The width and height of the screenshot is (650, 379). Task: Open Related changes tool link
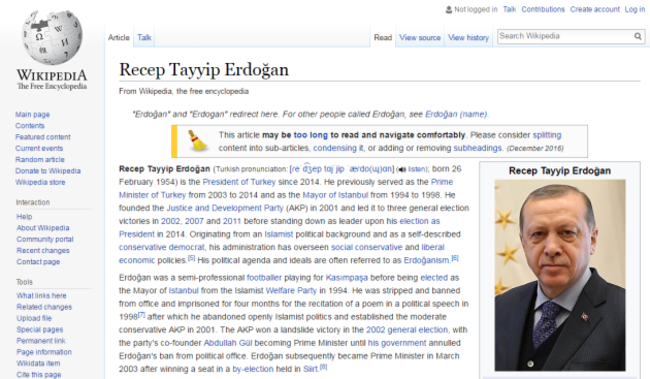pyautogui.click(x=44, y=307)
